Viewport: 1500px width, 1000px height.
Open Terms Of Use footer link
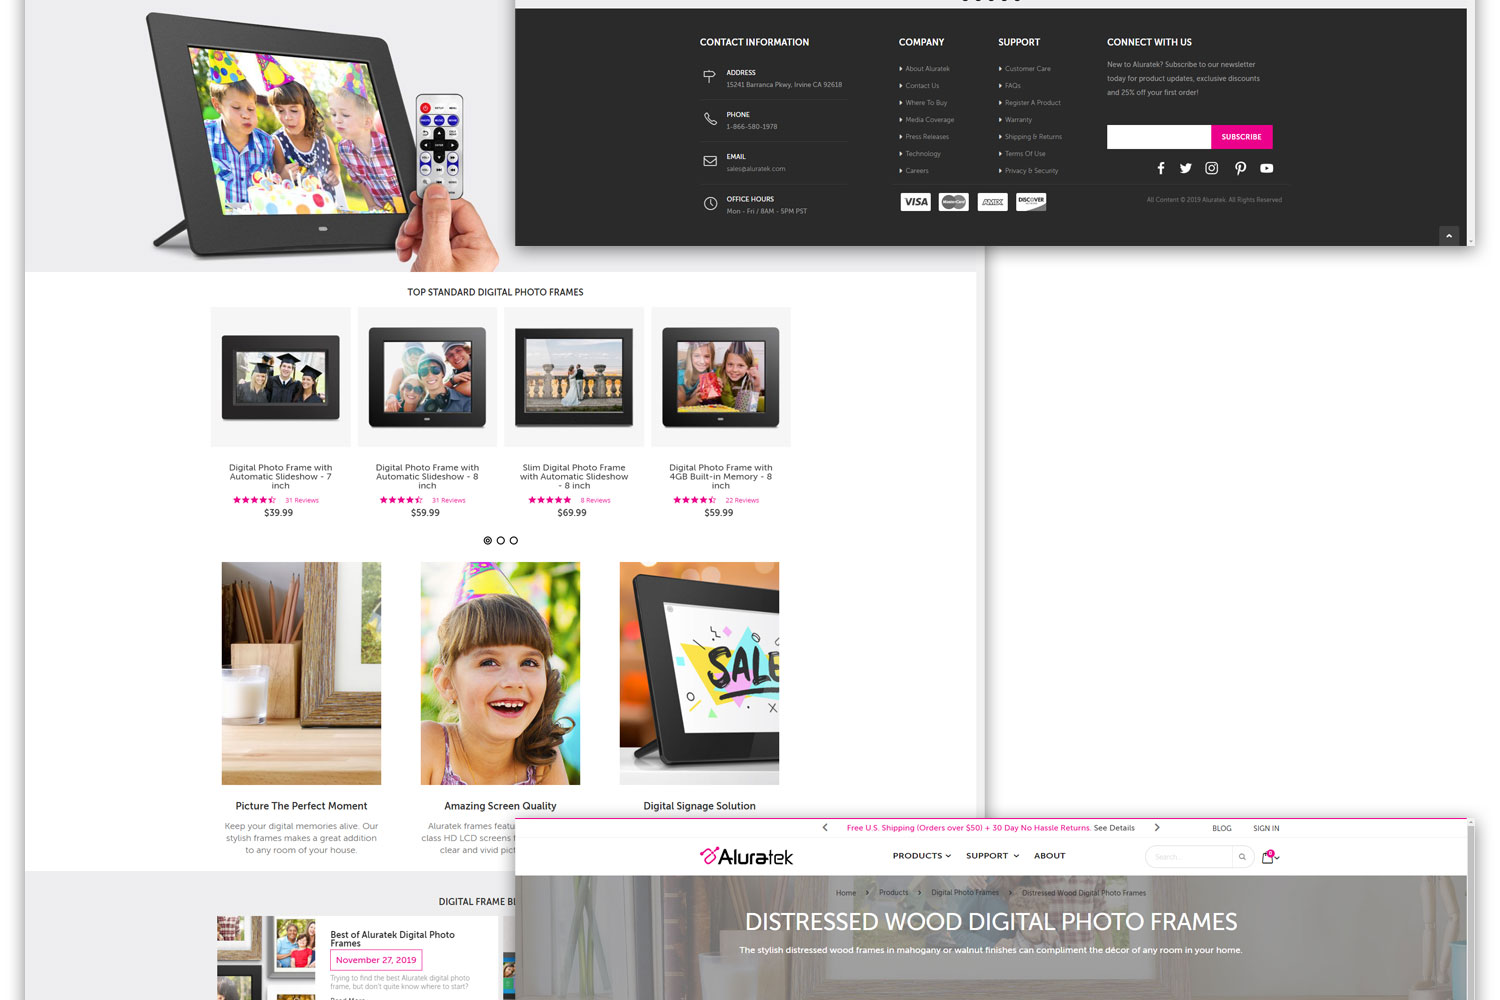(1025, 154)
